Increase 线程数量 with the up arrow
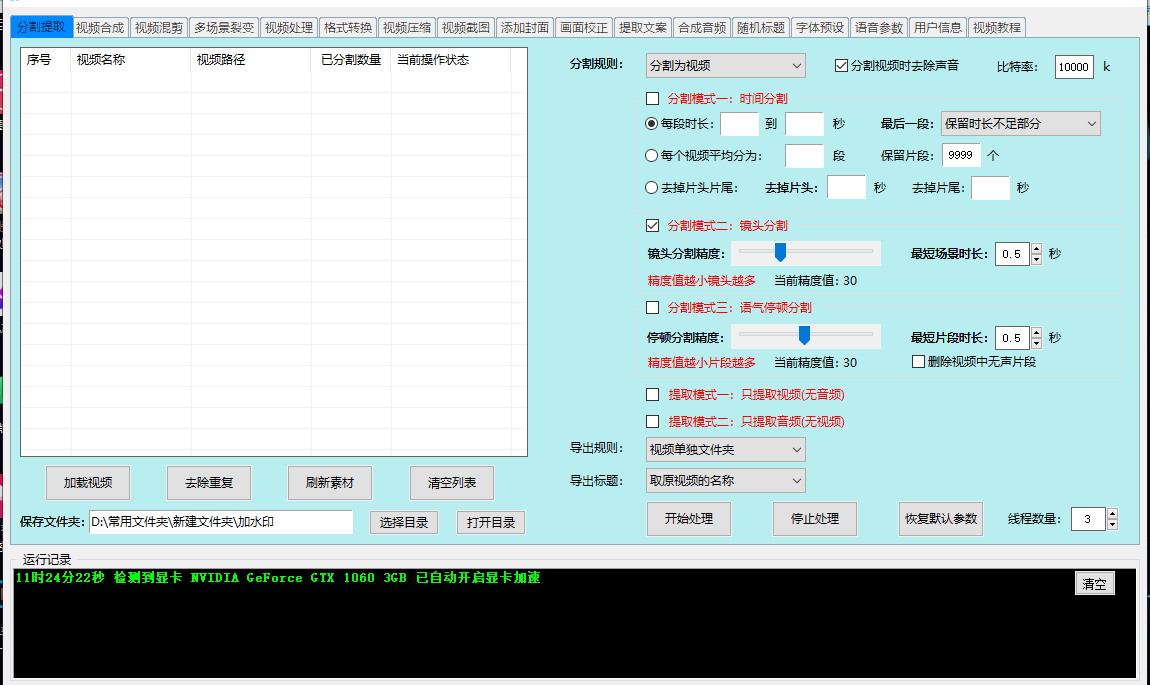This screenshot has height=685, width=1150. pos(1112,514)
